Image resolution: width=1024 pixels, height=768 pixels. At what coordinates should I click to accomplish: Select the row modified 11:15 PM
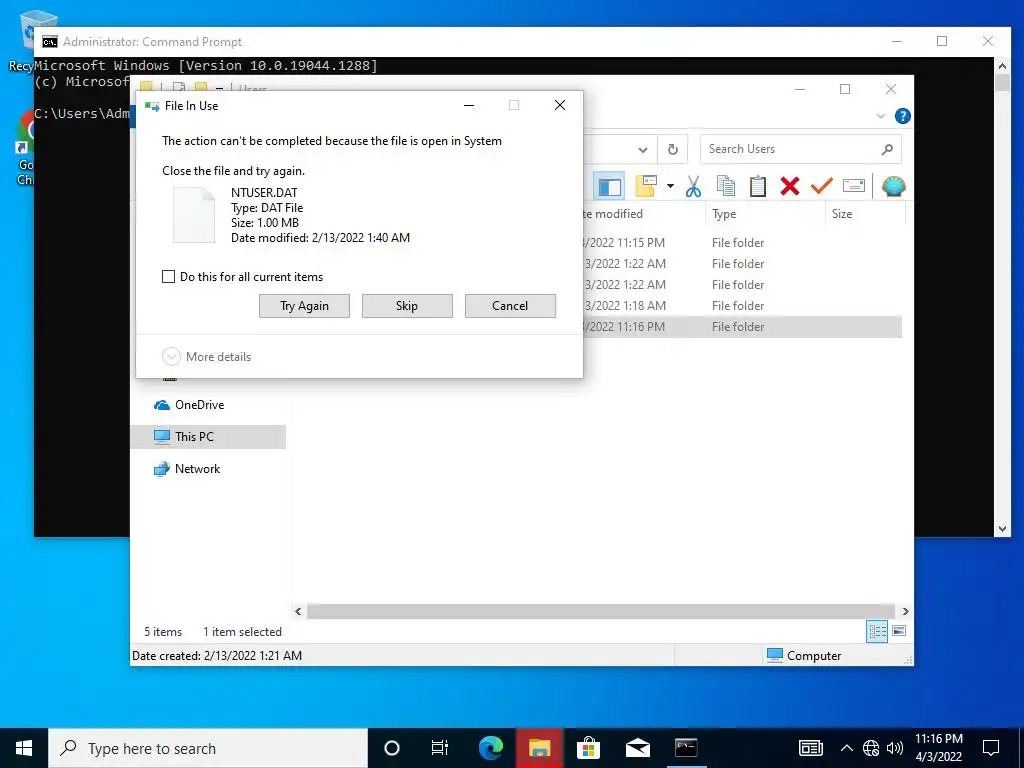741,243
